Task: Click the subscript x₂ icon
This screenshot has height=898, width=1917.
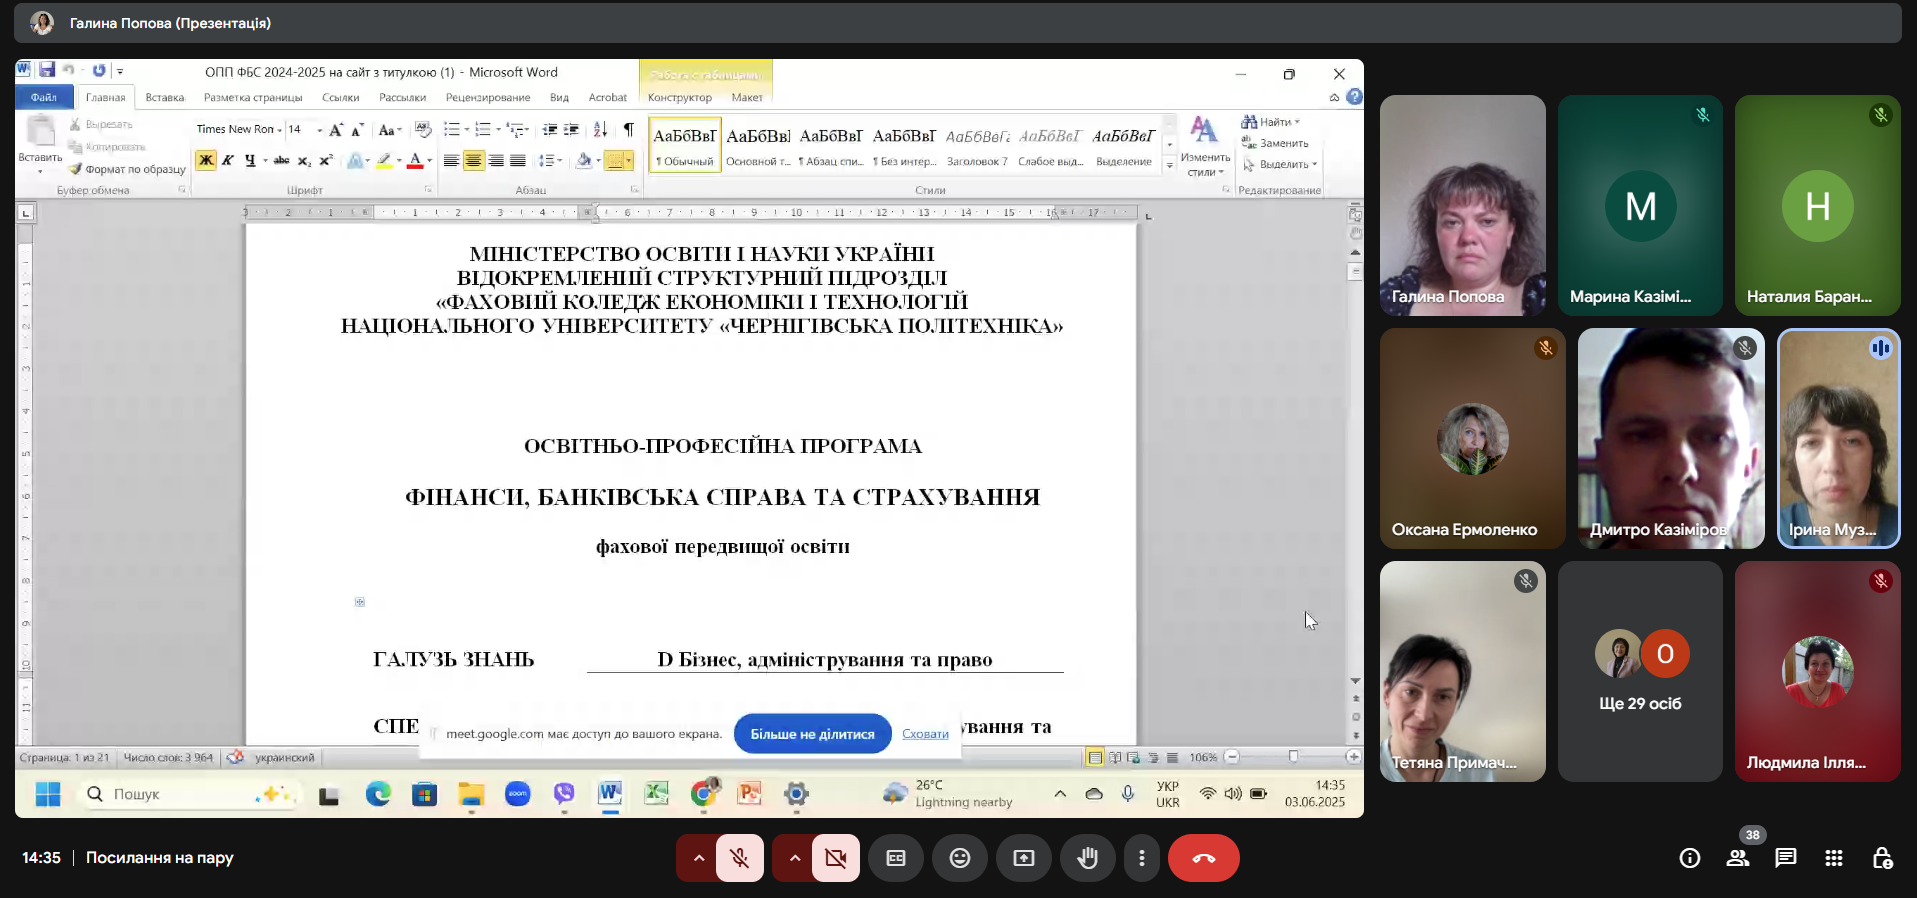Action: [x=304, y=160]
